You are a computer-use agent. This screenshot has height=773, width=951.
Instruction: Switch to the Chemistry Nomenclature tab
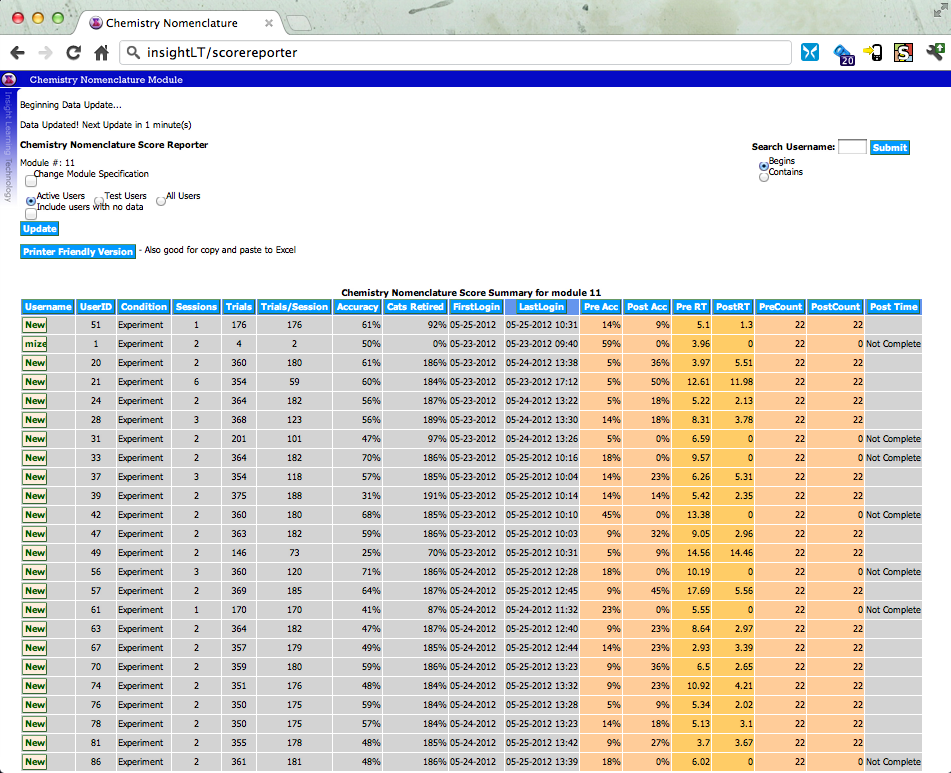click(x=175, y=22)
